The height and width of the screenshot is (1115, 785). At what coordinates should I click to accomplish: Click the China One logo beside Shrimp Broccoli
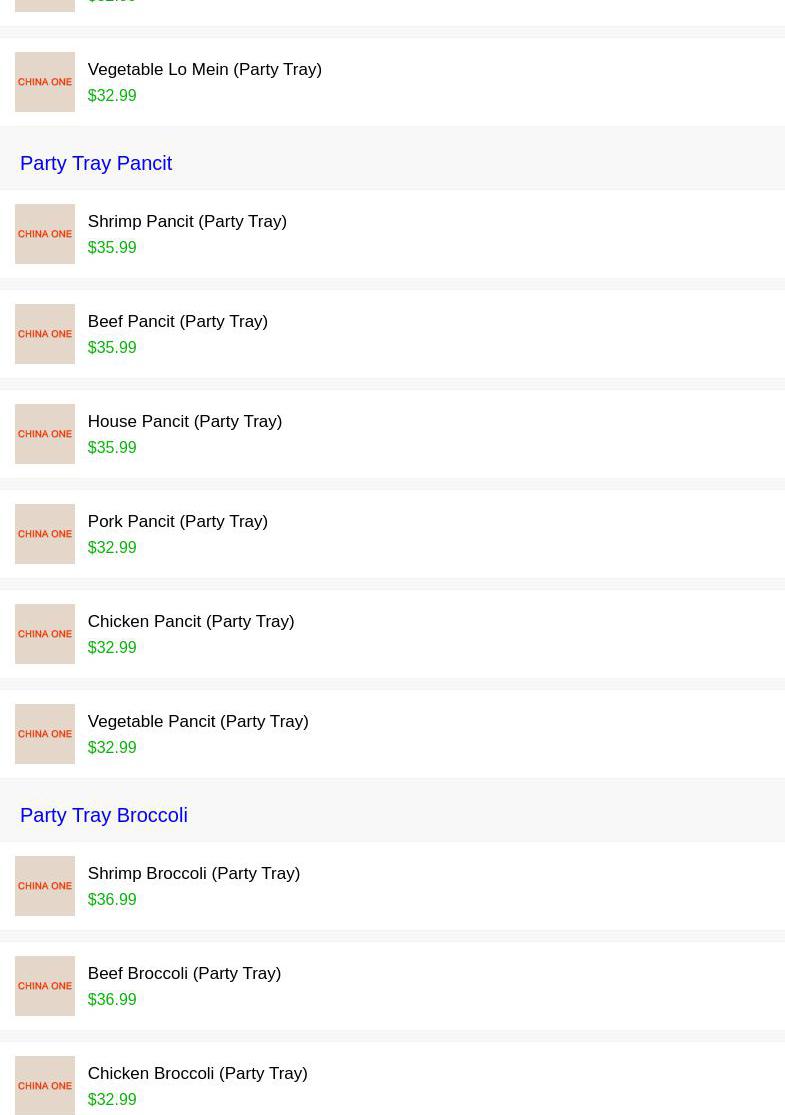pyautogui.click(x=45, y=886)
